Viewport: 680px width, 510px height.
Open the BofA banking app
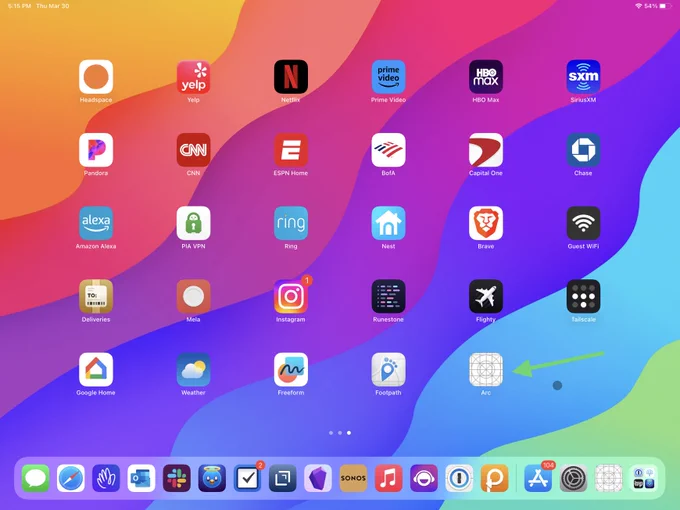[x=389, y=150]
